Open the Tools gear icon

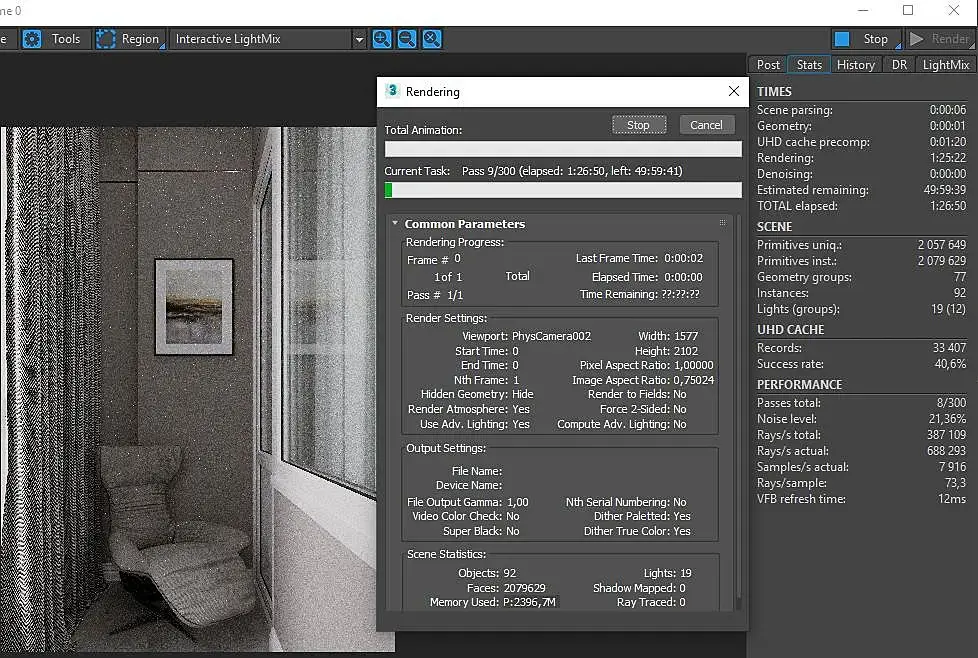tap(32, 39)
